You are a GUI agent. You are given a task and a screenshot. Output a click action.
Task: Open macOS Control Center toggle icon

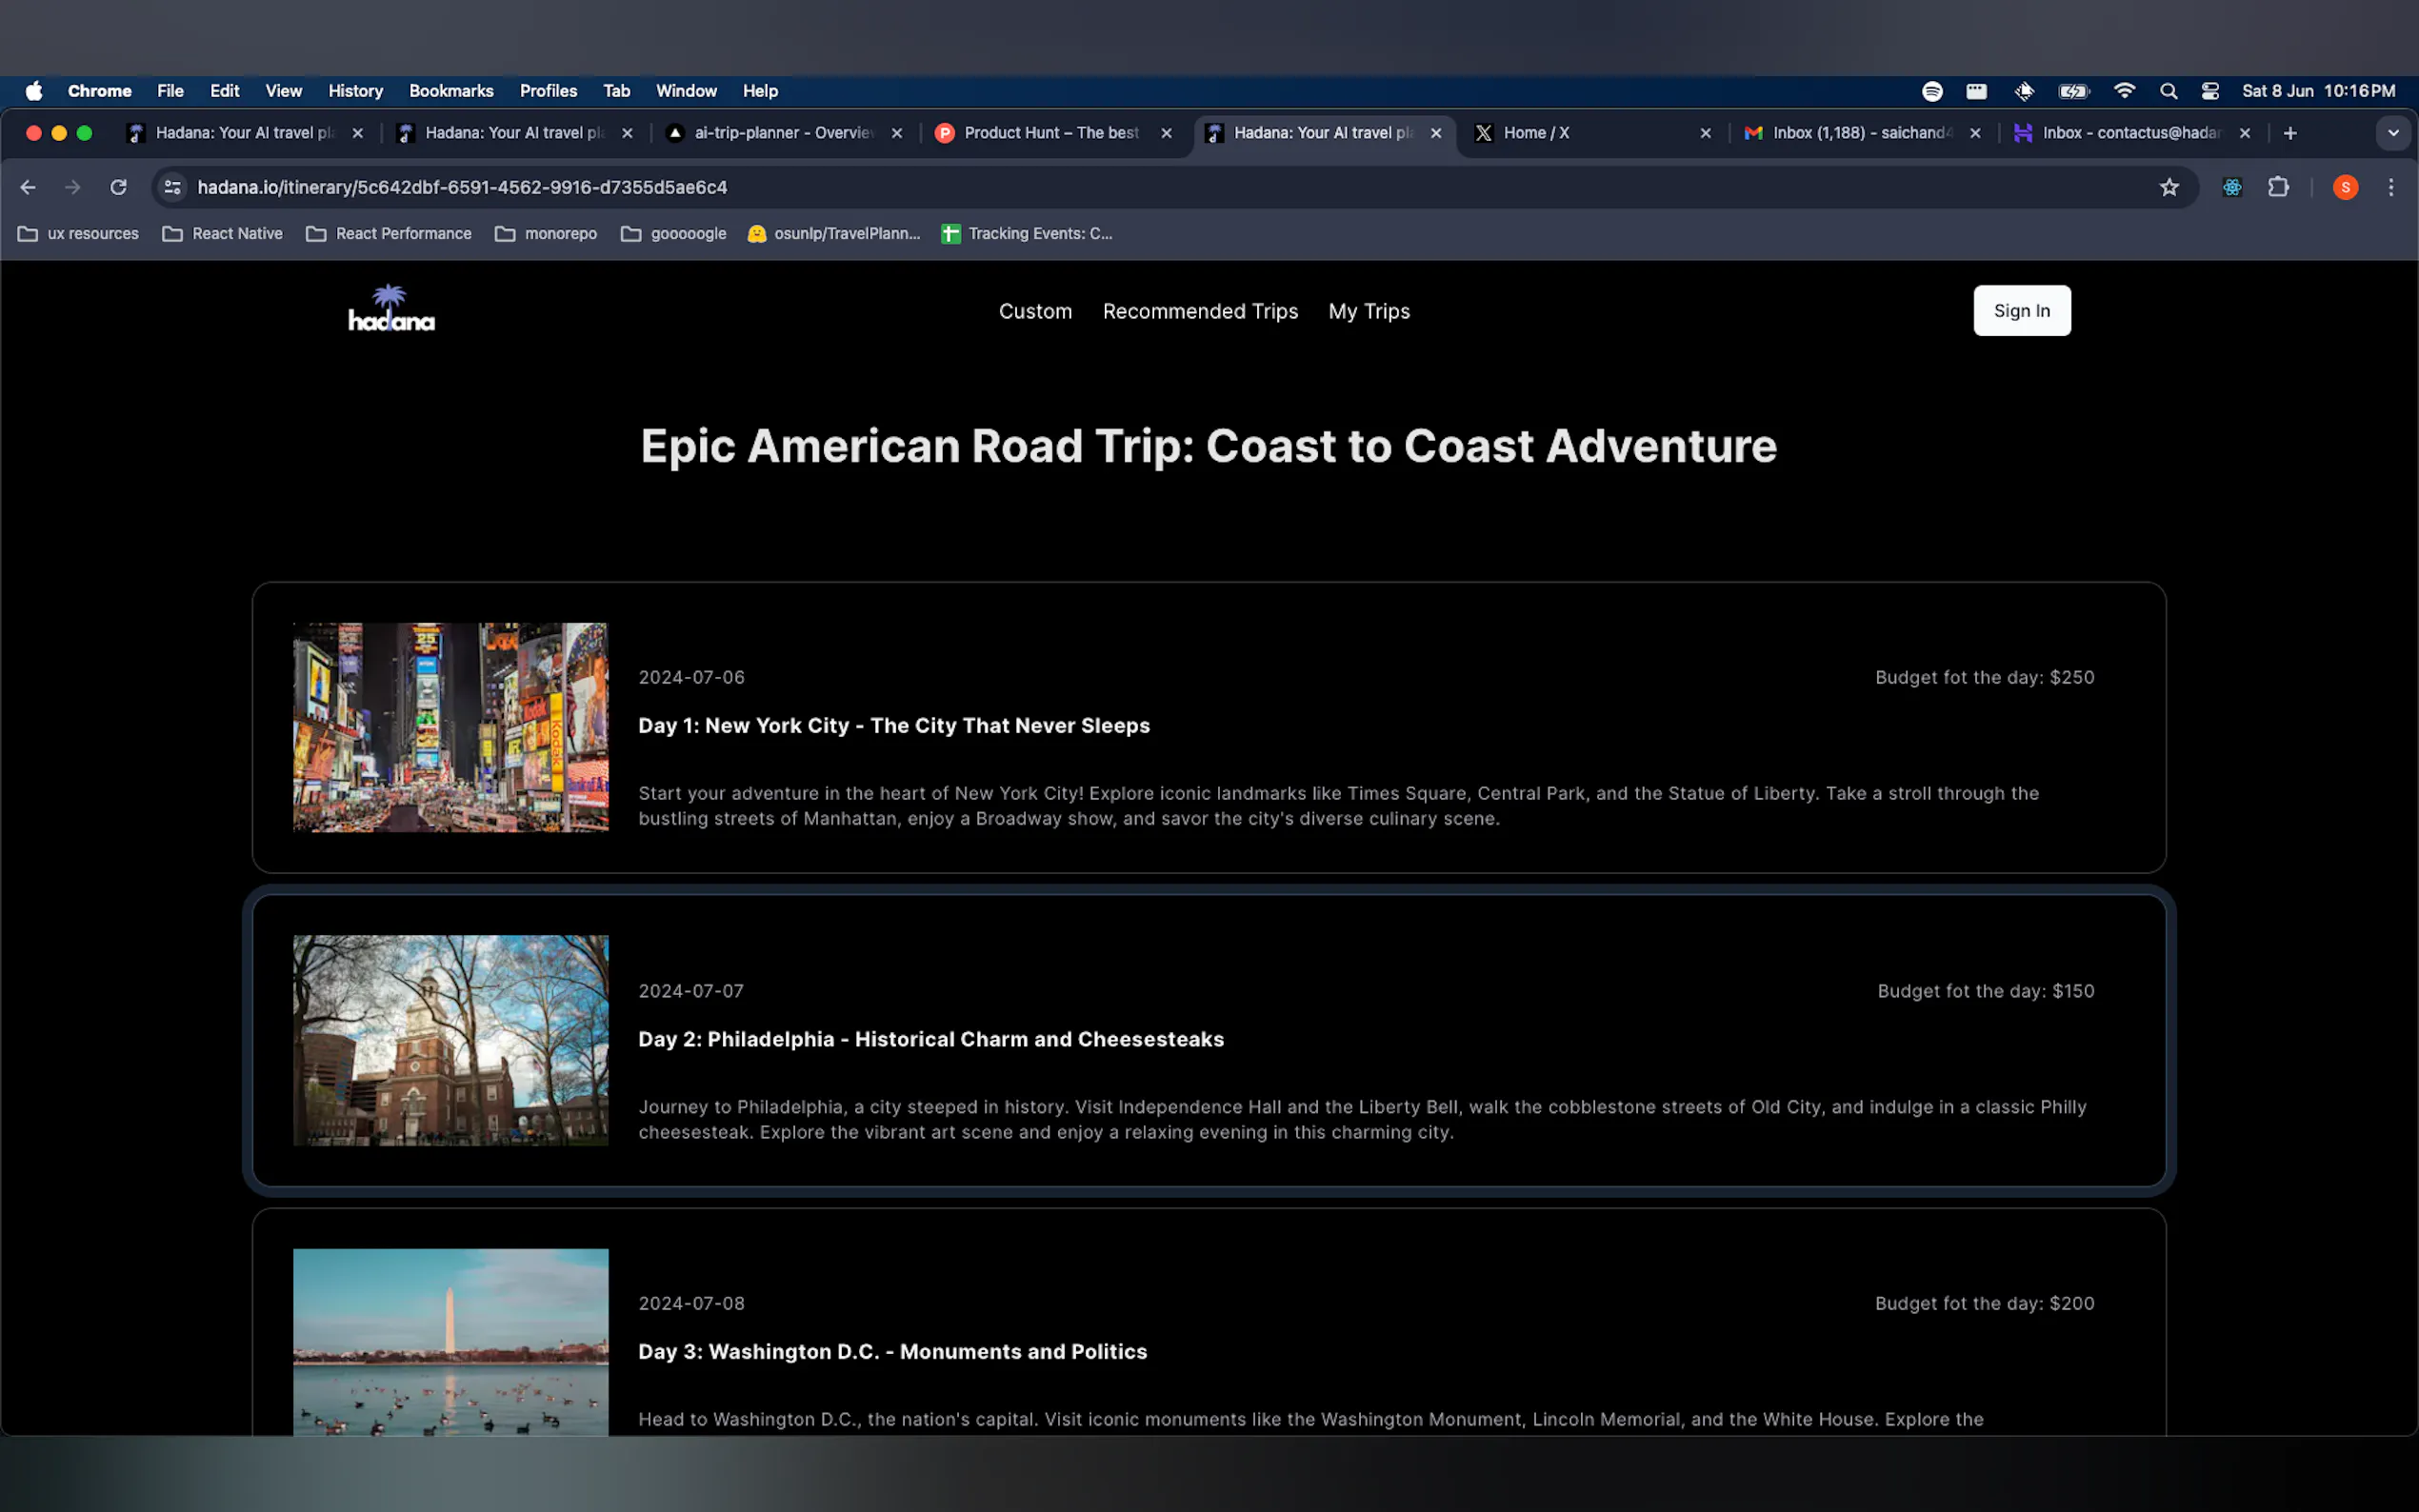click(x=2210, y=91)
